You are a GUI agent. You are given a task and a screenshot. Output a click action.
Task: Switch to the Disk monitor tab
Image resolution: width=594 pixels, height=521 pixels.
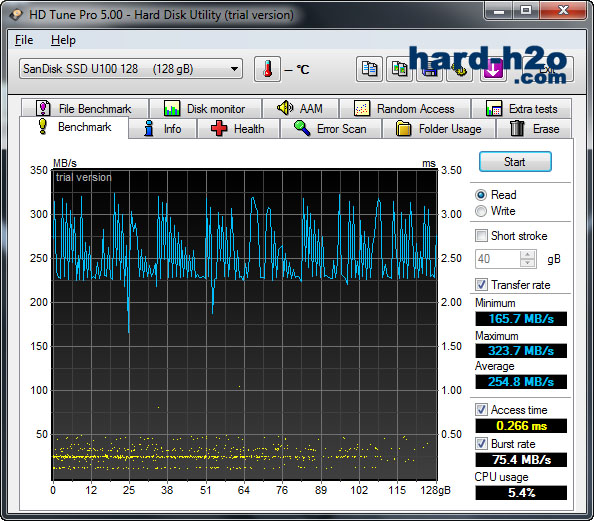coord(205,108)
